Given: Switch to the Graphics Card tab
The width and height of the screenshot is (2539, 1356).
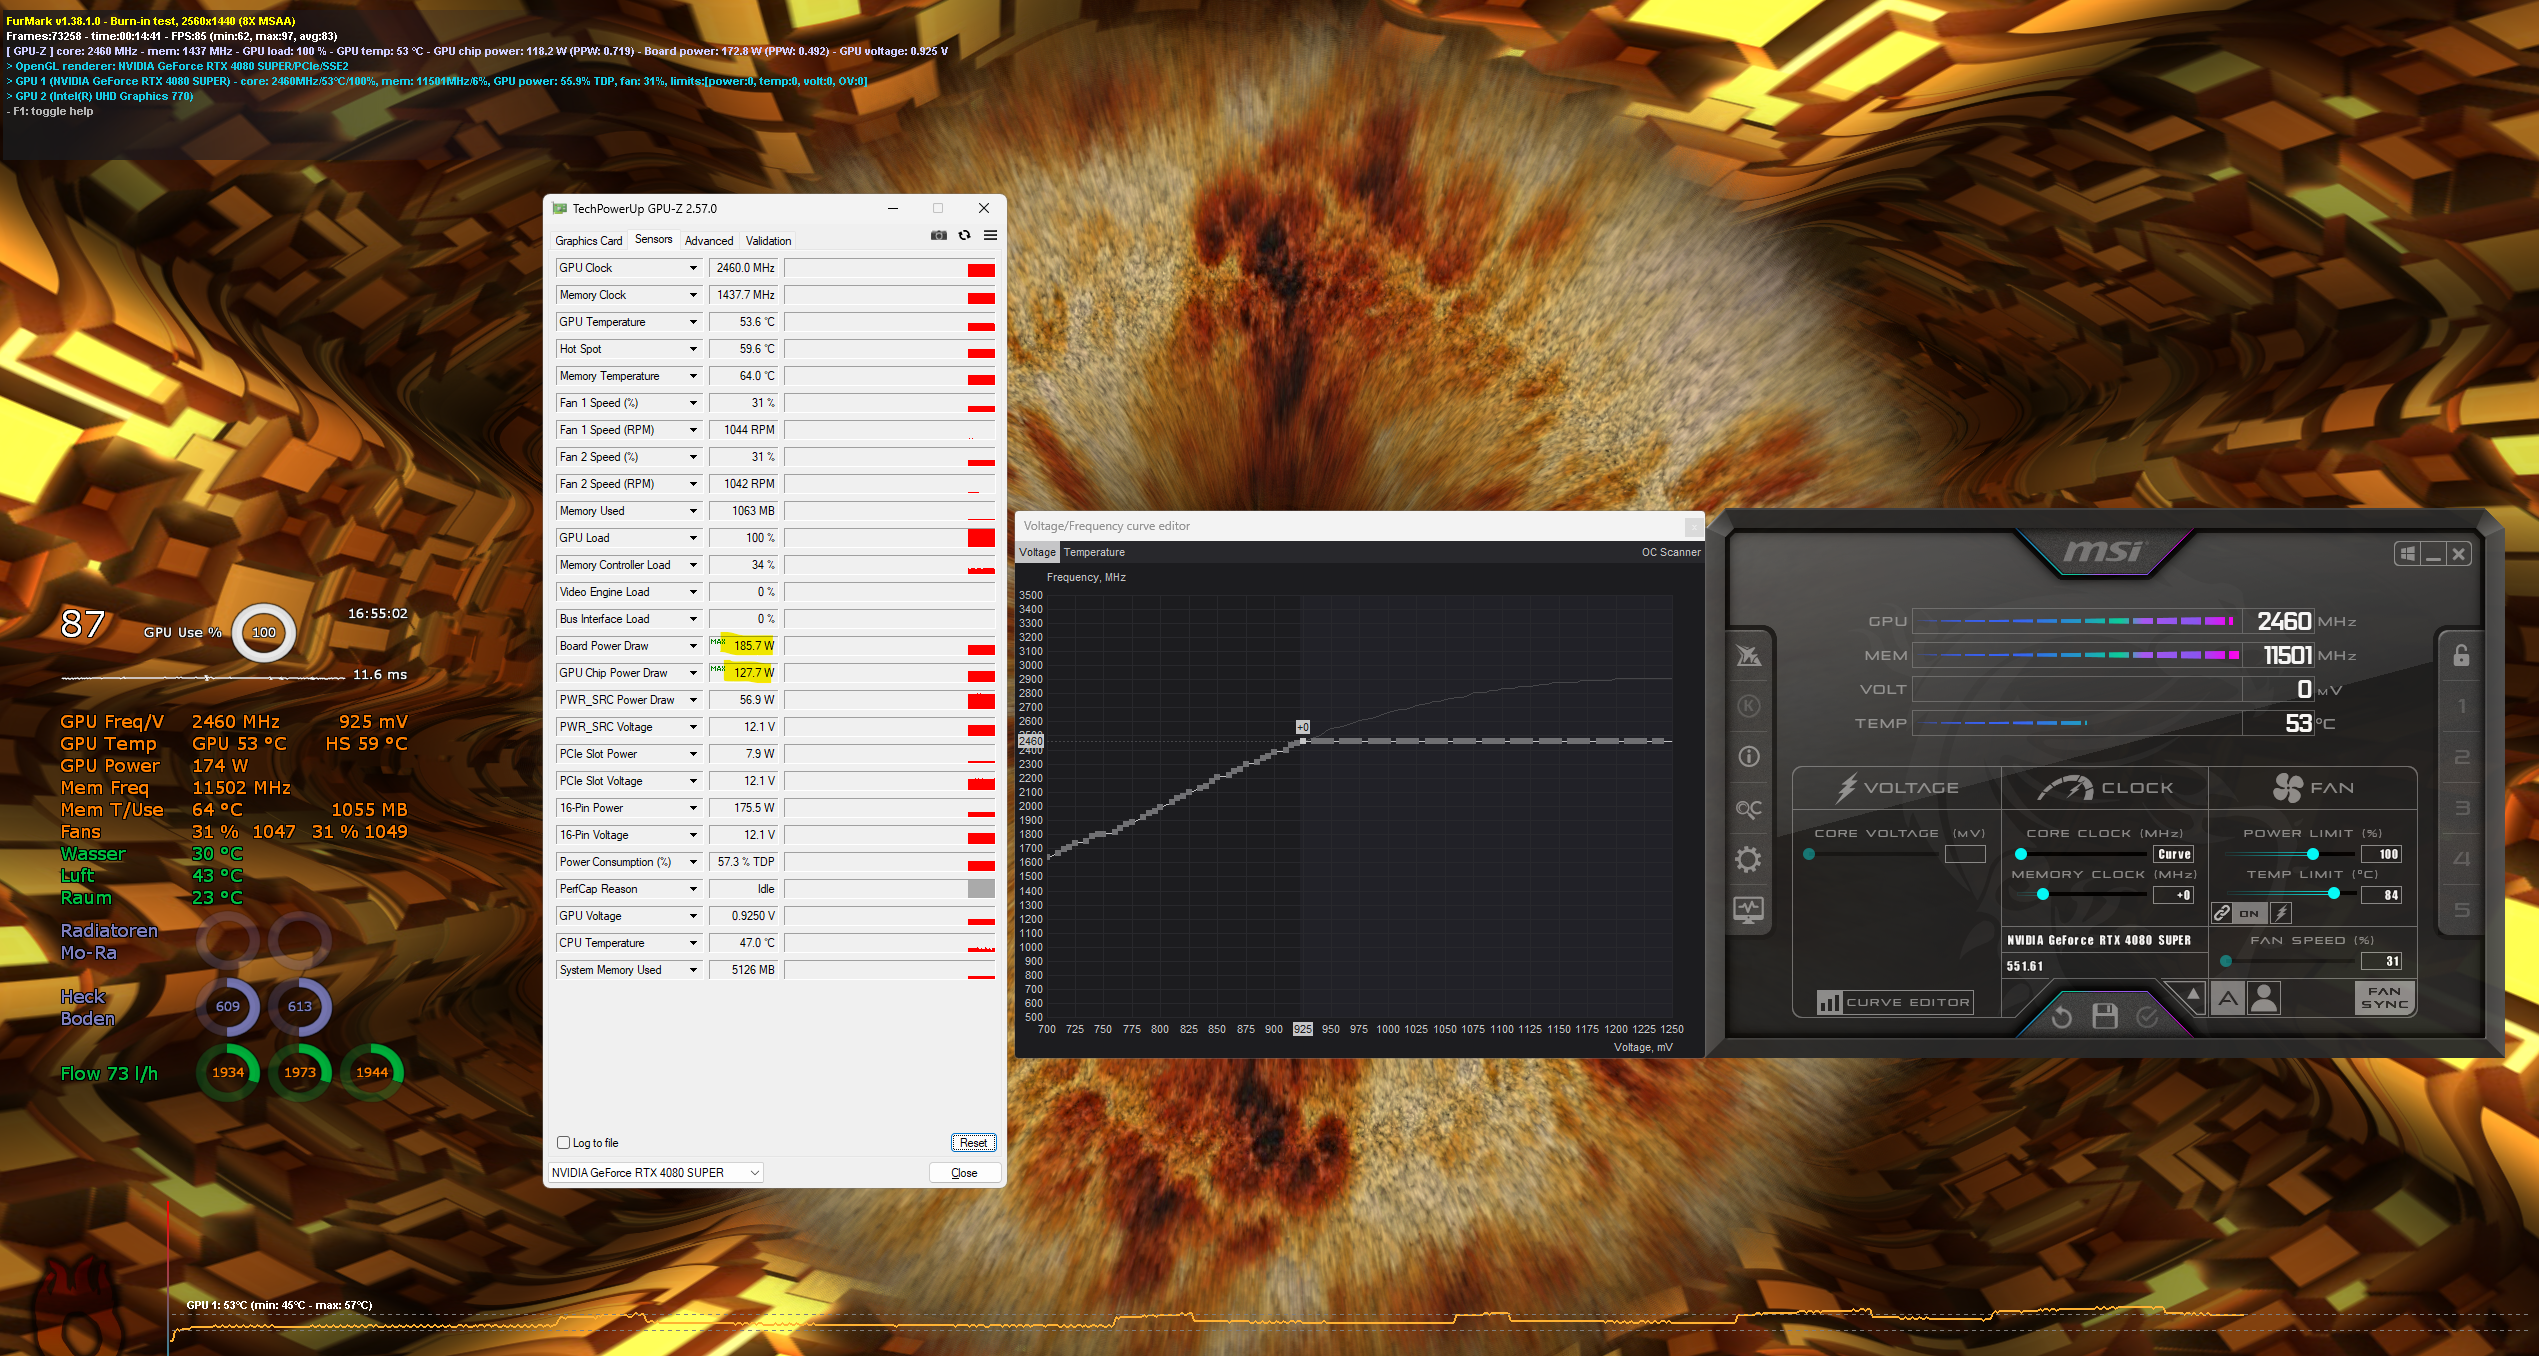Looking at the screenshot, I should [x=588, y=241].
